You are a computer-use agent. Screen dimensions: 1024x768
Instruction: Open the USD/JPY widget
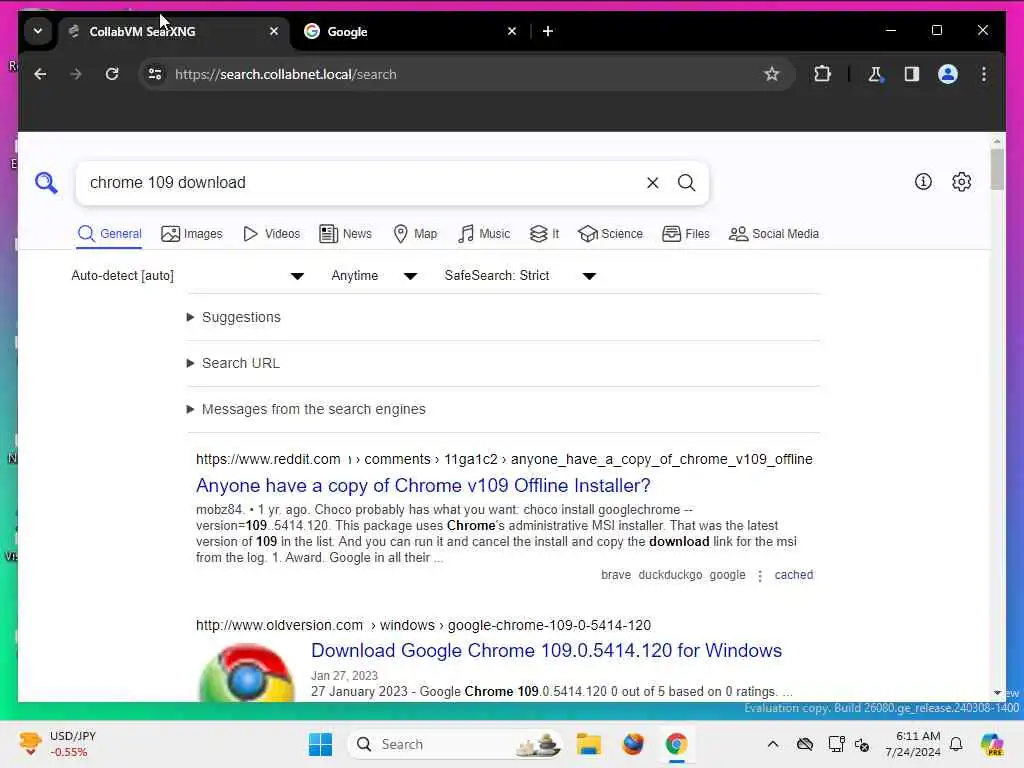[57, 744]
